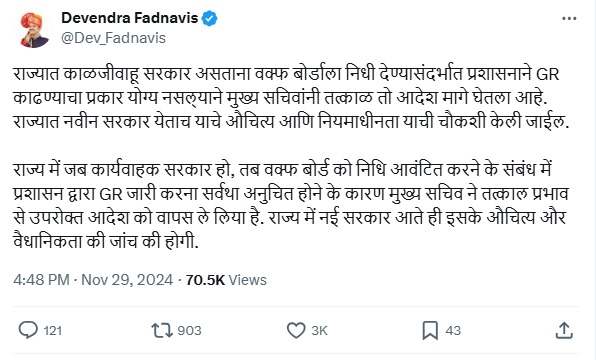Click the 43 bookmarks count
596x360 pixels.
pyautogui.click(x=453, y=330)
